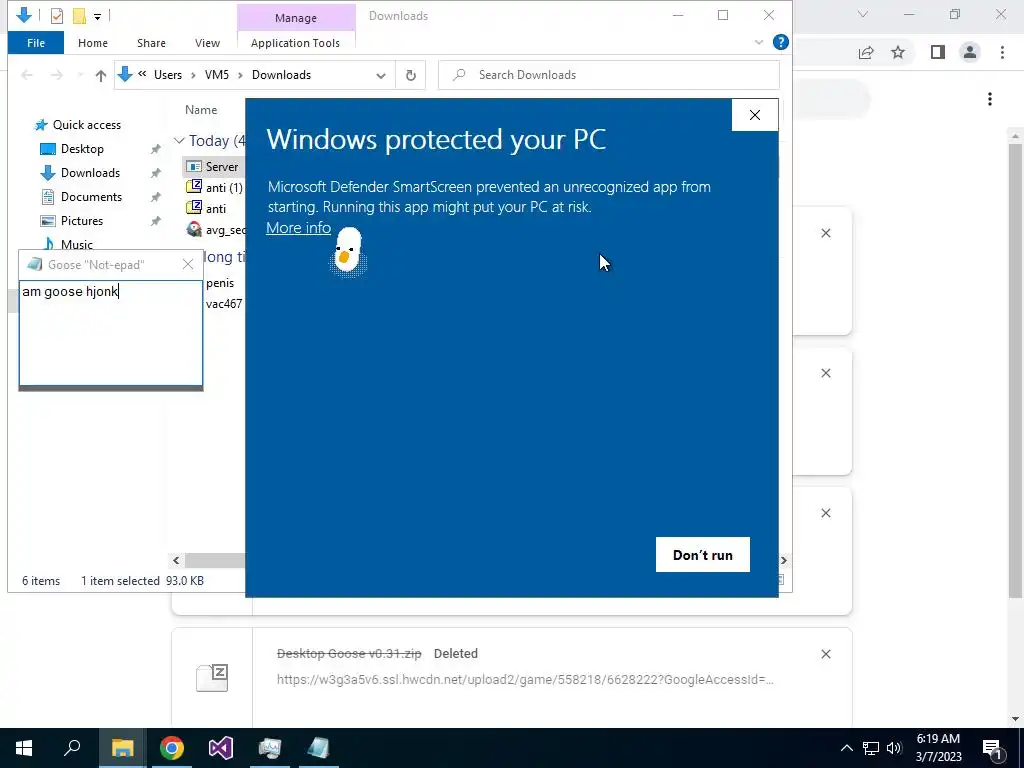Open the Application Tools tab
Screen dimensions: 1024x768
295,43
